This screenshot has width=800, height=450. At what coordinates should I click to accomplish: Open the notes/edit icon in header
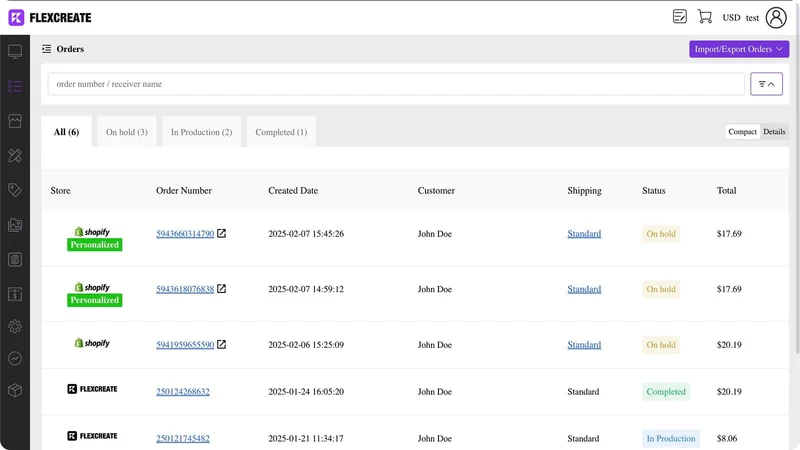pos(680,17)
